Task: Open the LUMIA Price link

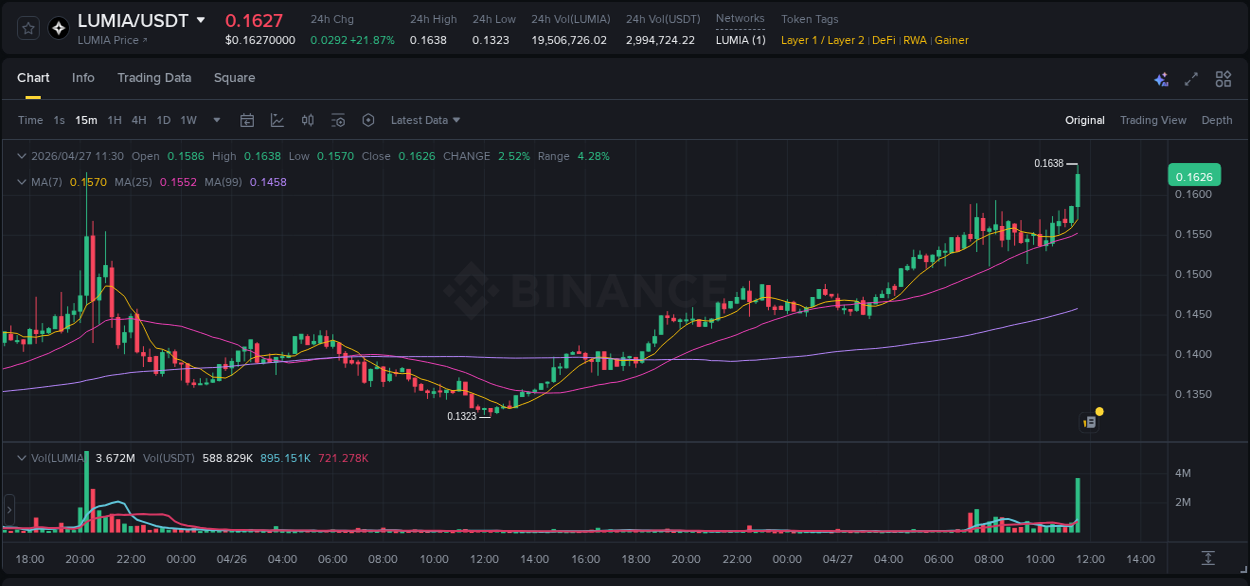Action: [x=112, y=40]
